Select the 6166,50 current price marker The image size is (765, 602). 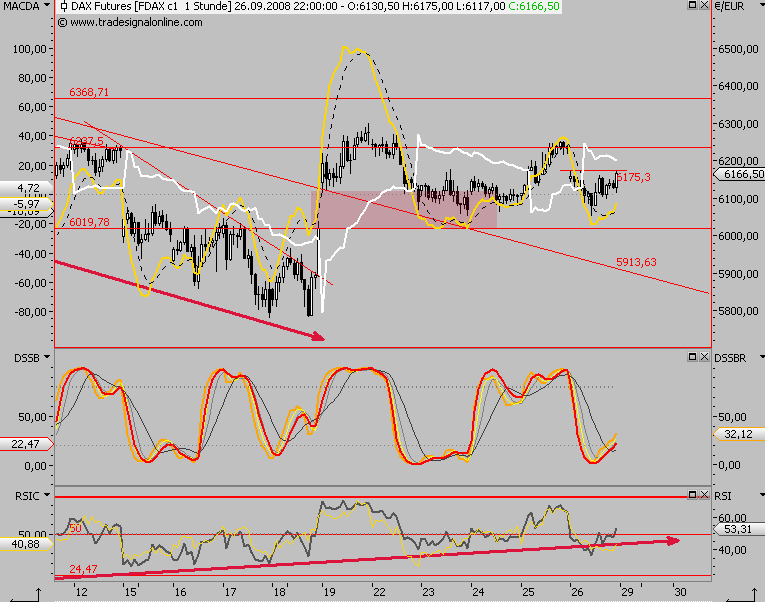(739, 174)
